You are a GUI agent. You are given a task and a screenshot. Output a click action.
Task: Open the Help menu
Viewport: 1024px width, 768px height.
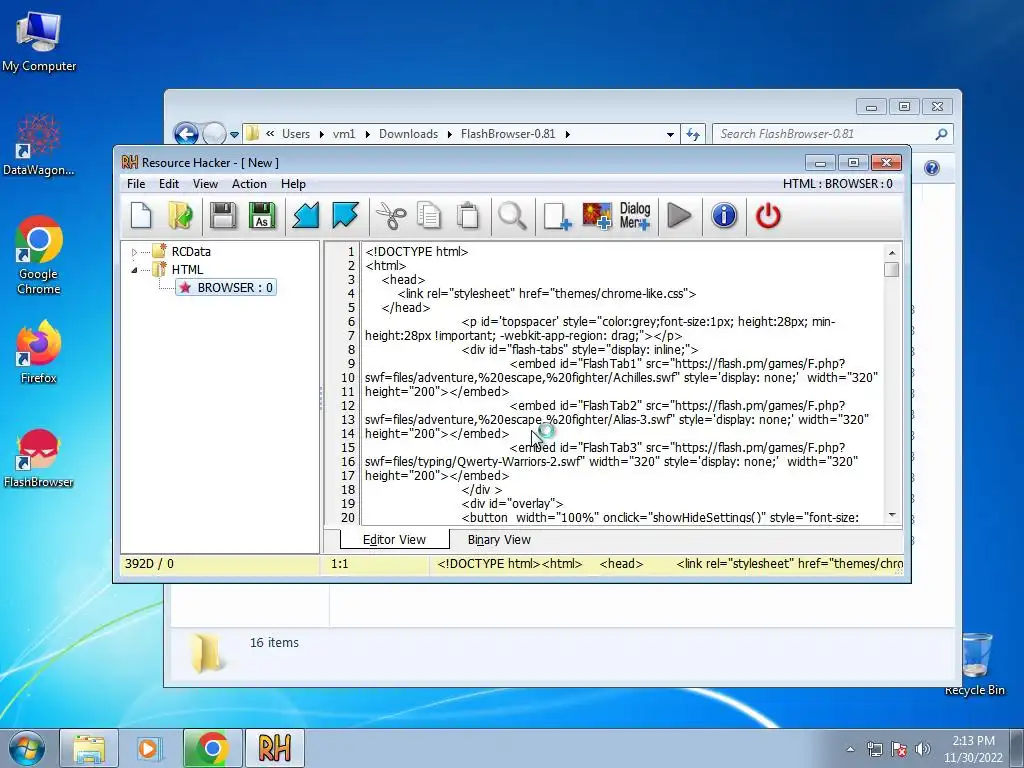pyautogui.click(x=293, y=184)
